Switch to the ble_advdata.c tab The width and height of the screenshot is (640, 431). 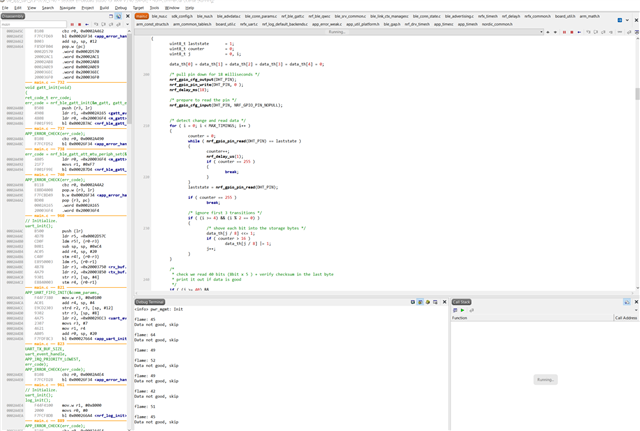click(229, 16)
